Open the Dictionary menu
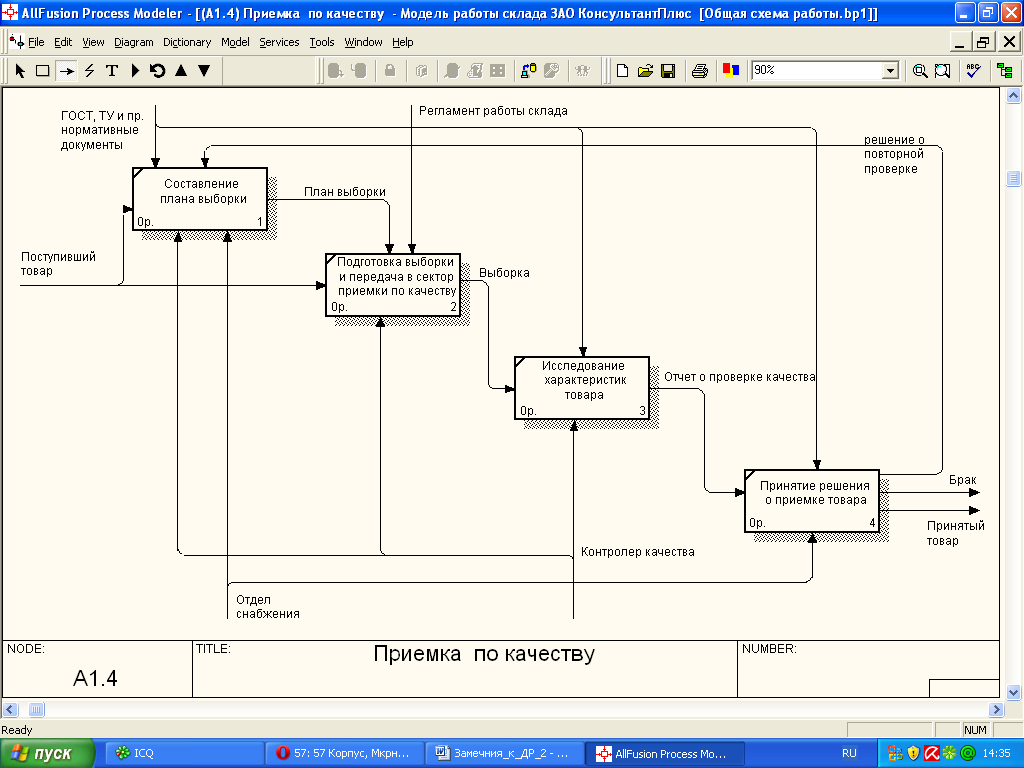 [x=187, y=42]
